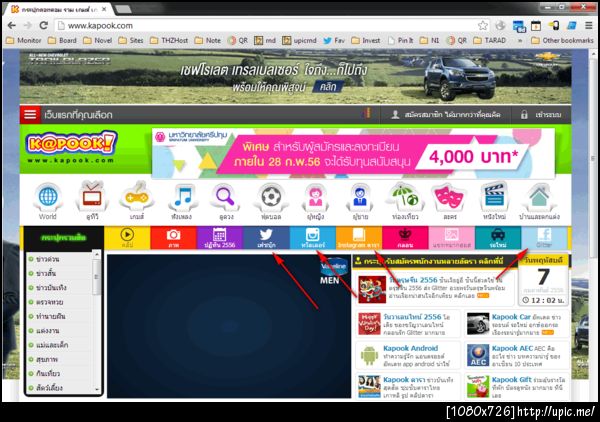
Task: Click the light blue Instagram camera tile
Action: [x=313, y=238]
